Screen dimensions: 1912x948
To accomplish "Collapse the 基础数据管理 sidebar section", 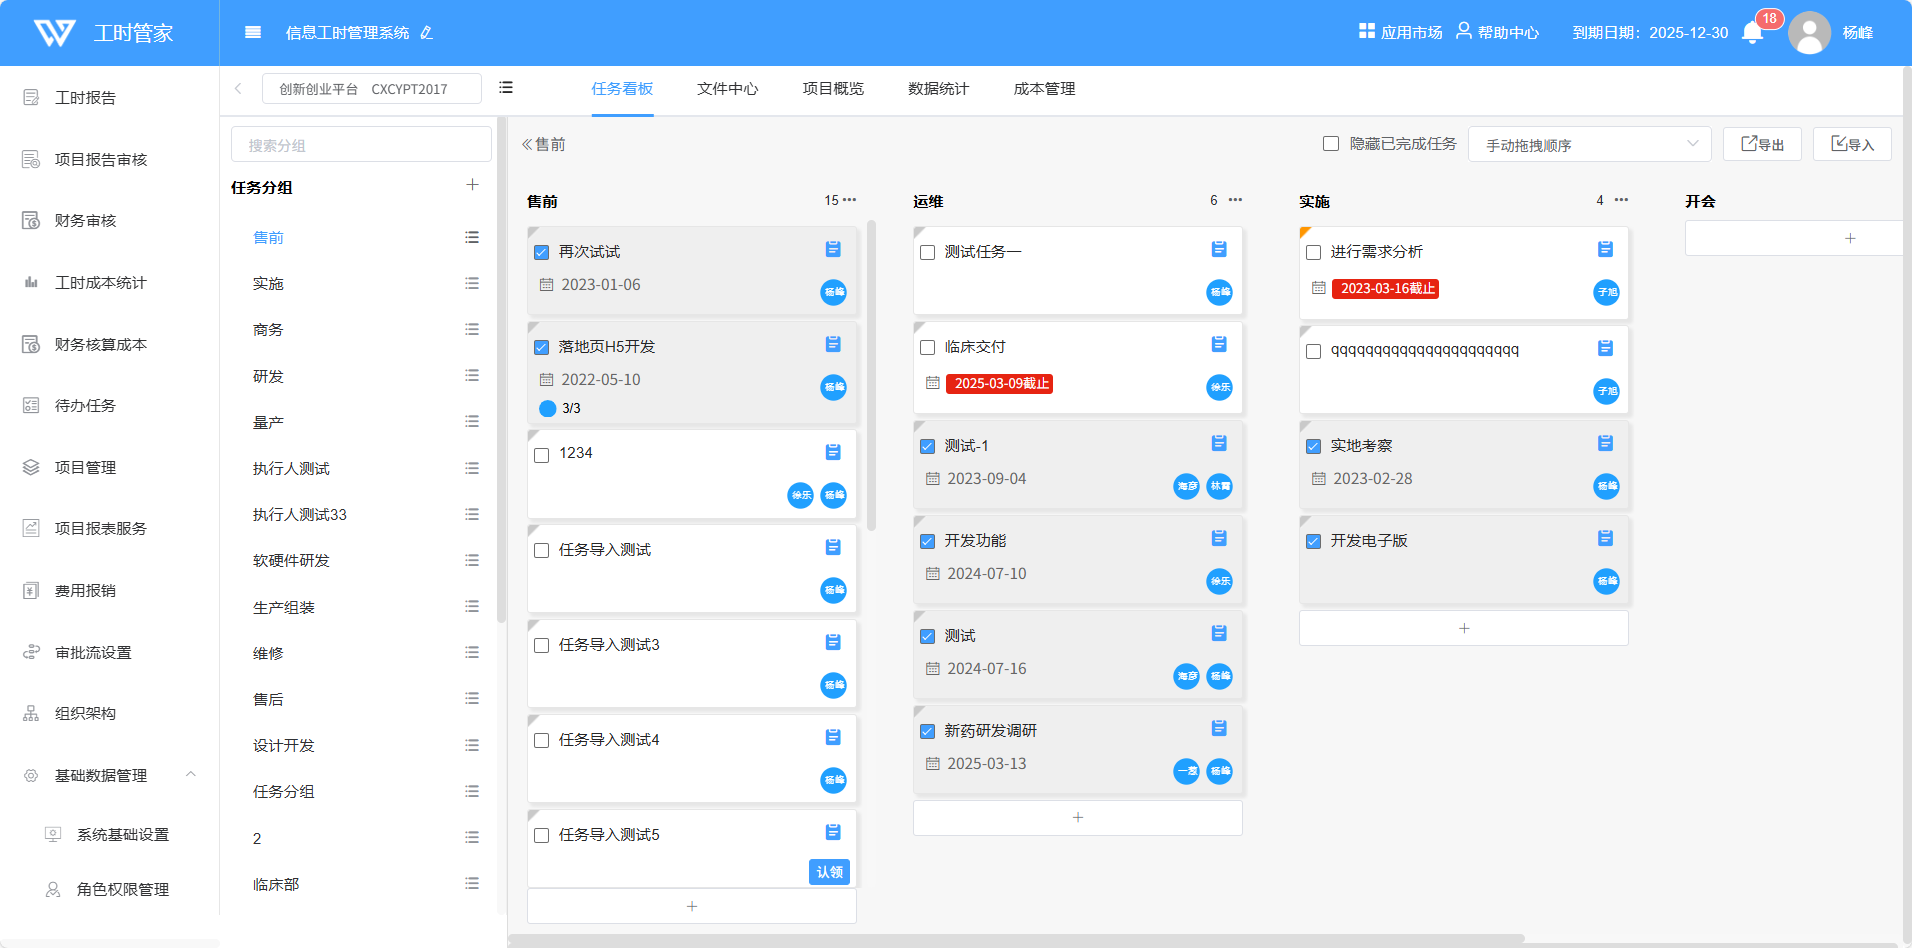I will (190, 775).
